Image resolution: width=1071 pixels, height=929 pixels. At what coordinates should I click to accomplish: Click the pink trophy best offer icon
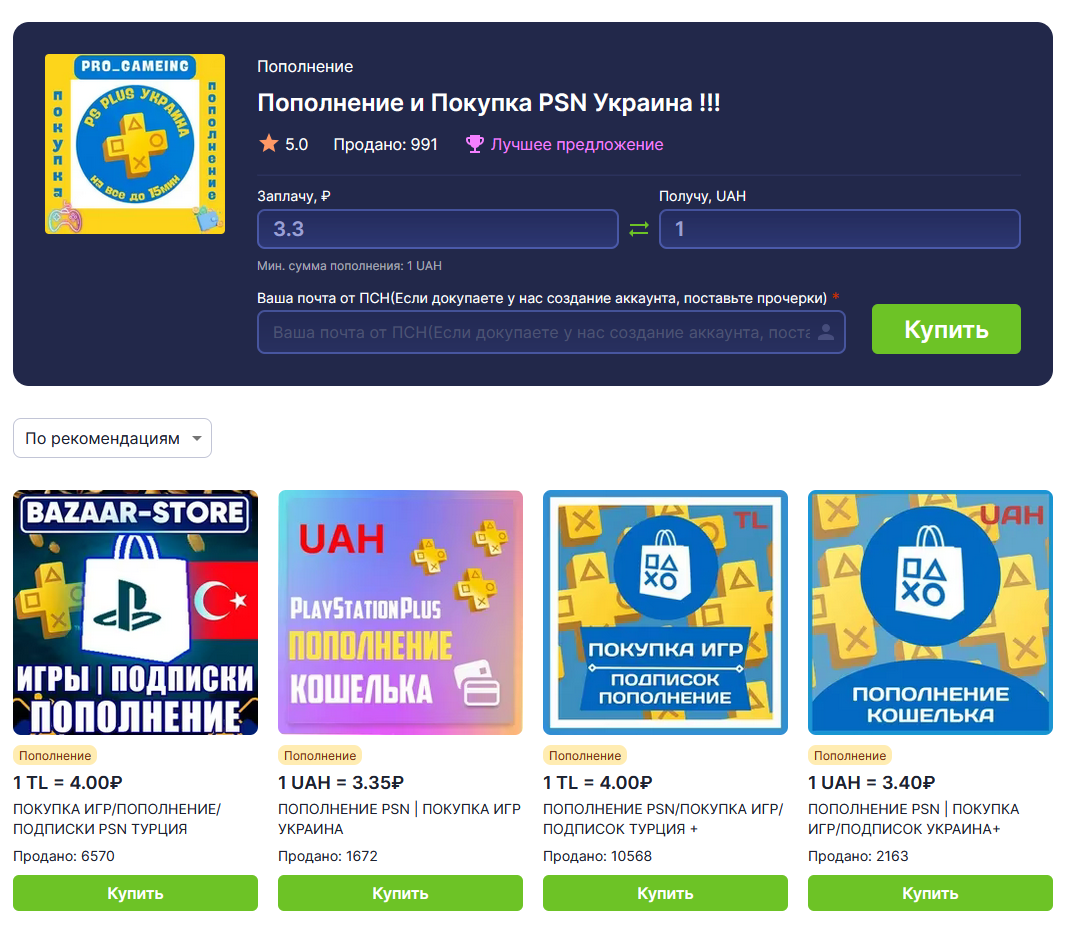[x=474, y=144]
